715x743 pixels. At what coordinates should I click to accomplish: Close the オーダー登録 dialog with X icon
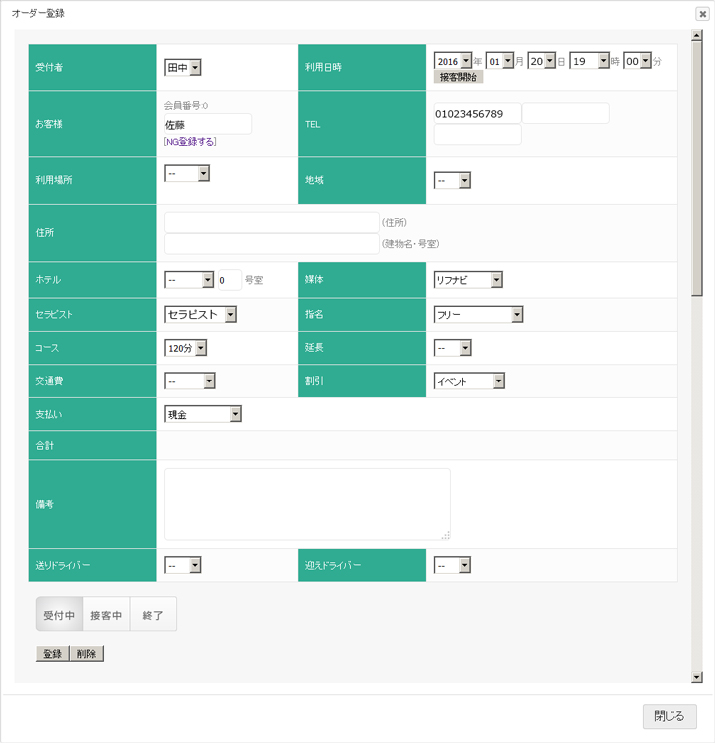point(702,14)
